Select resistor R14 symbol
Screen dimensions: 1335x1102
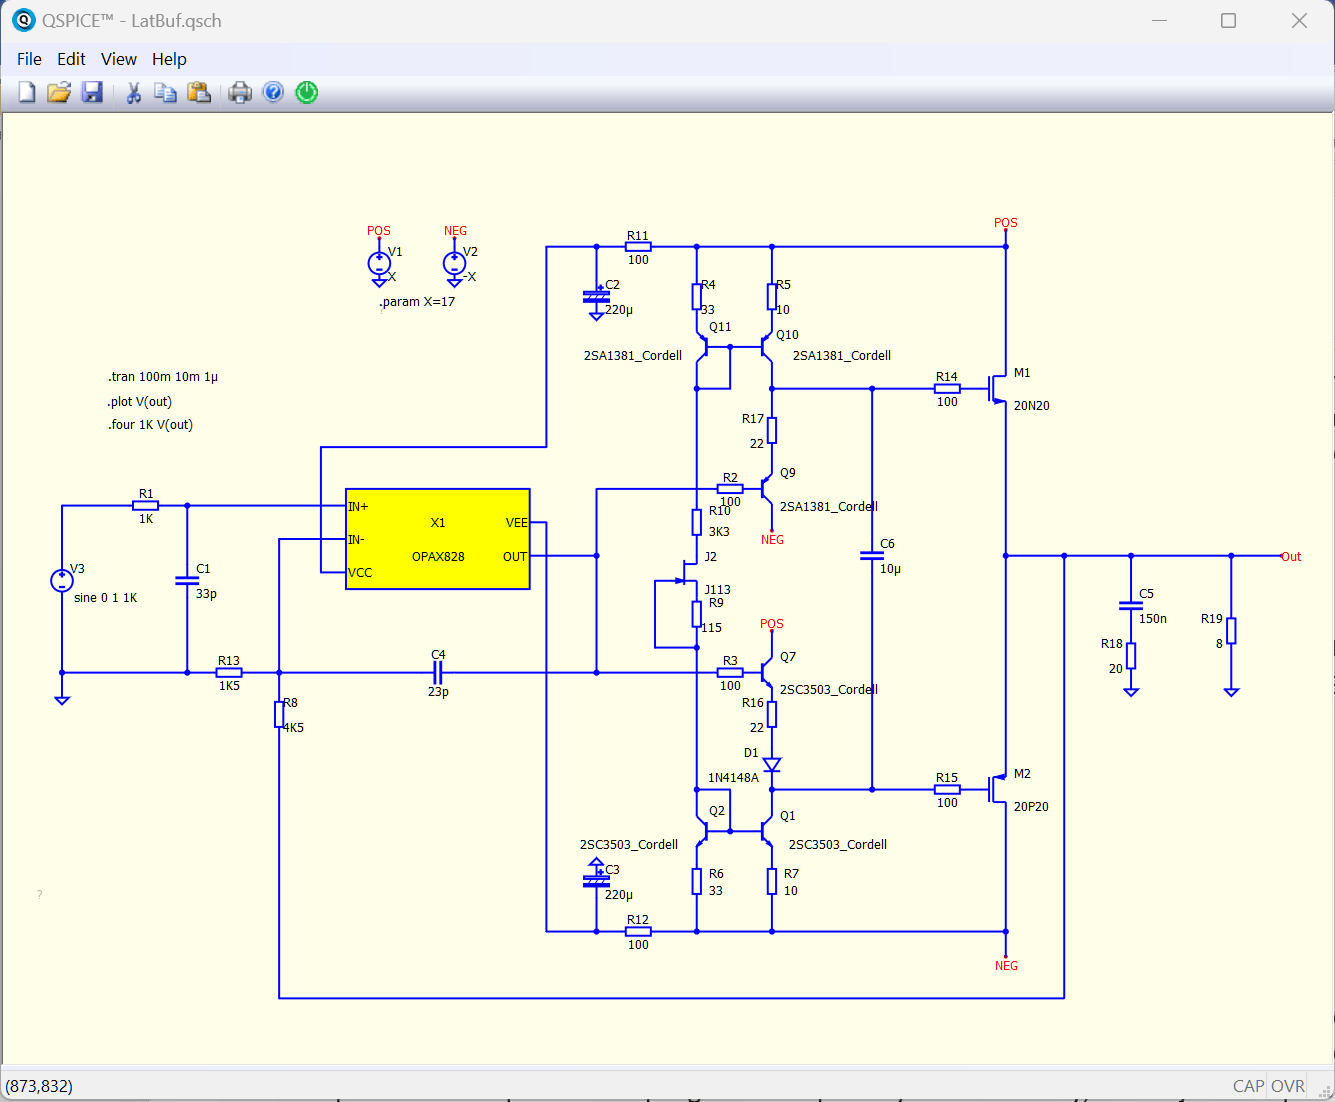pos(947,389)
